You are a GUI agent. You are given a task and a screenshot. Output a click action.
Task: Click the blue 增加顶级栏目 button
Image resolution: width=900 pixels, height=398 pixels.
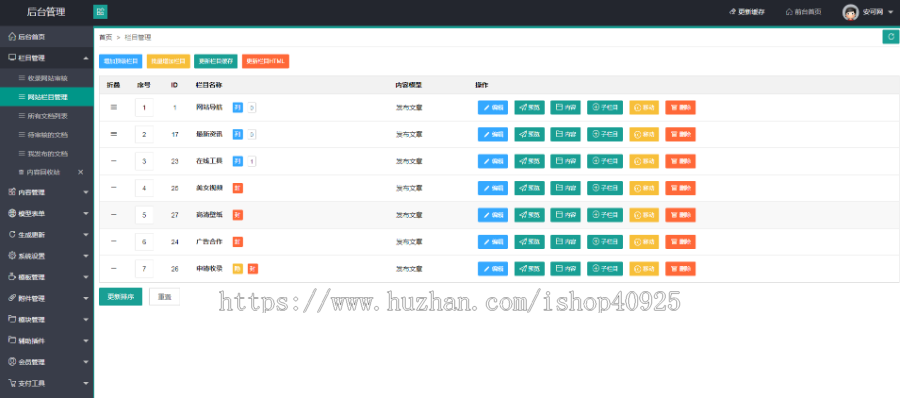[x=121, y=61]
